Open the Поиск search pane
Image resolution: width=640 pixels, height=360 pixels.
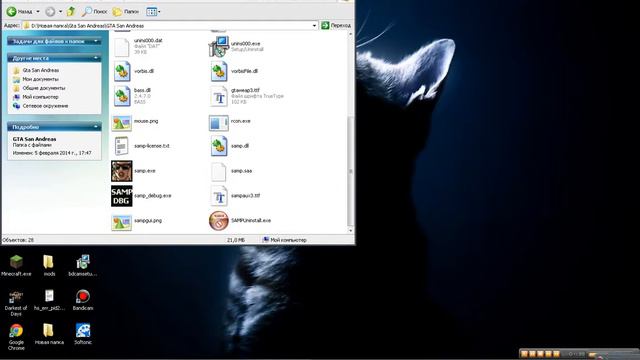94,11
